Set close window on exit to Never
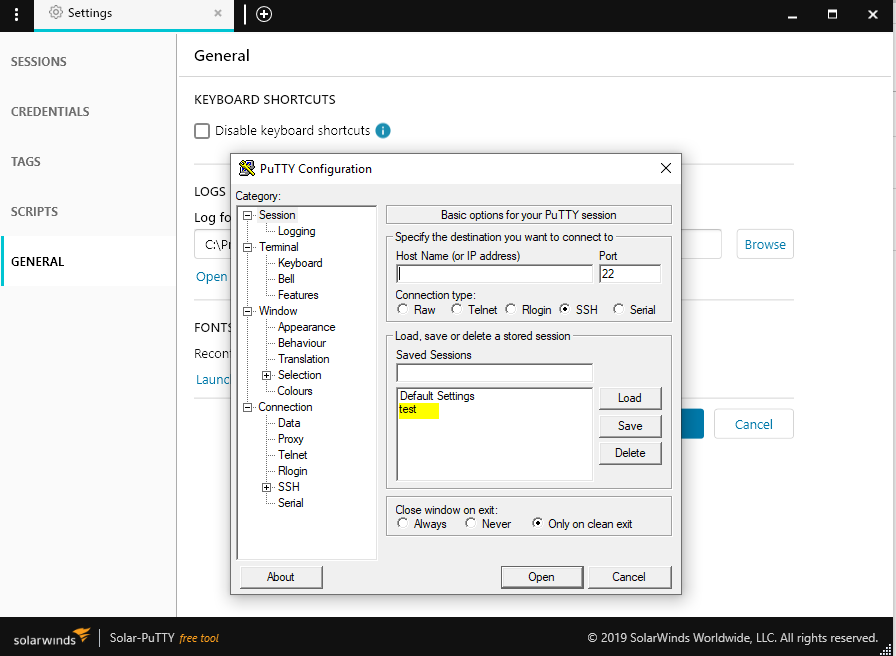 (x=470, y=523)
